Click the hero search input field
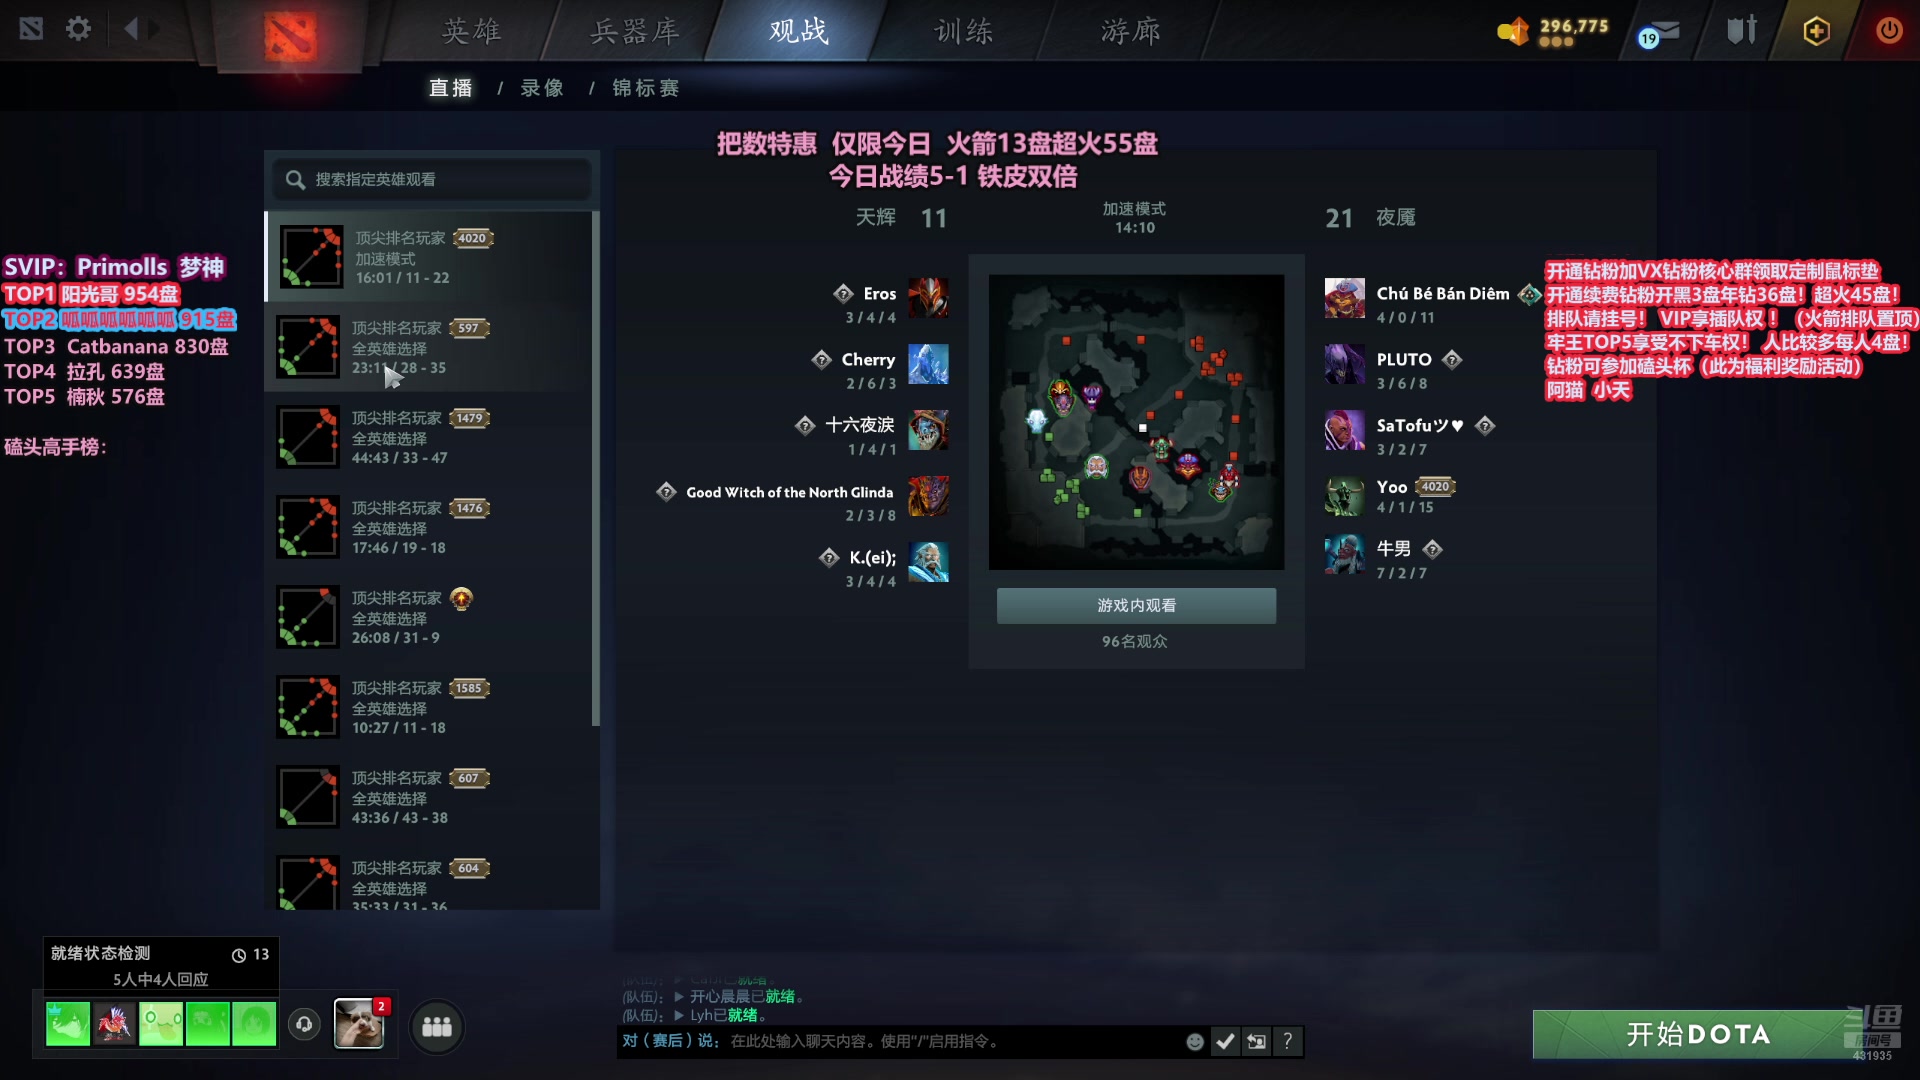The width and height of the screenshot is (1920, 1080). point(432,179)
